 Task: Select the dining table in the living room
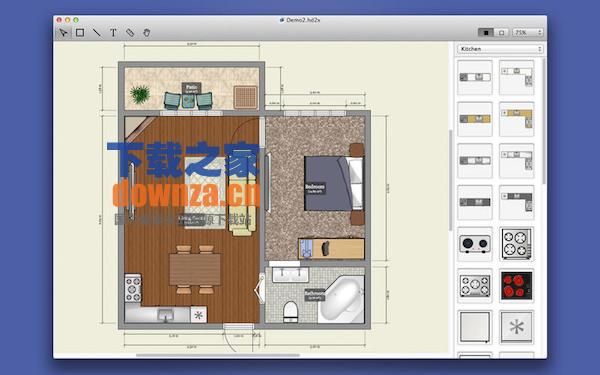pos(195,269)
